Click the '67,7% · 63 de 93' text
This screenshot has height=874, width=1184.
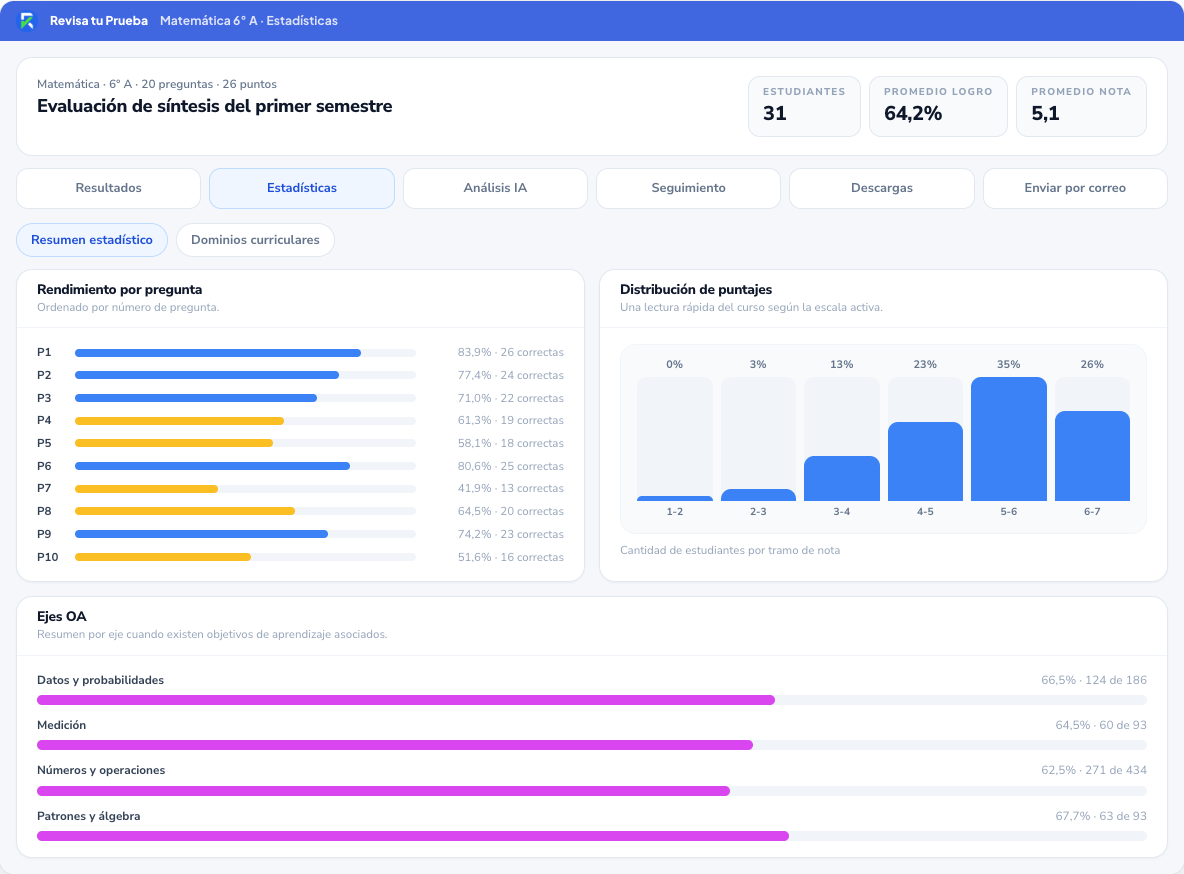(x=1101, y=816)
